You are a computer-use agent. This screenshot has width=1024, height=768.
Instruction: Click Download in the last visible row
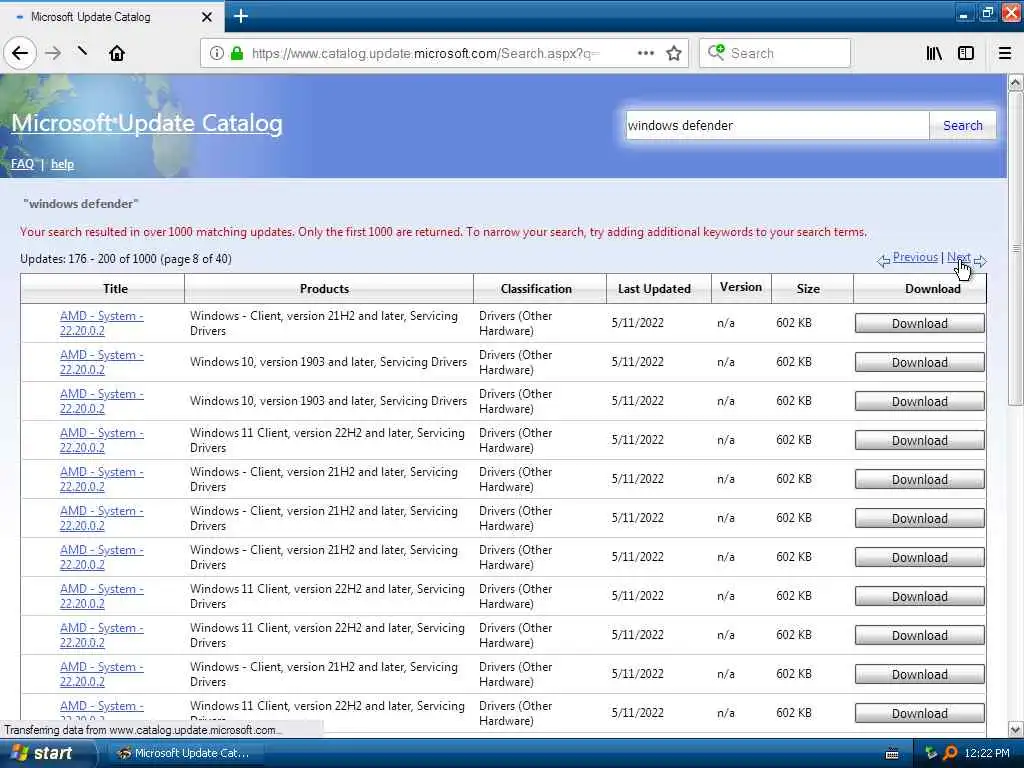pyautogui.click(x=920, y=713)
